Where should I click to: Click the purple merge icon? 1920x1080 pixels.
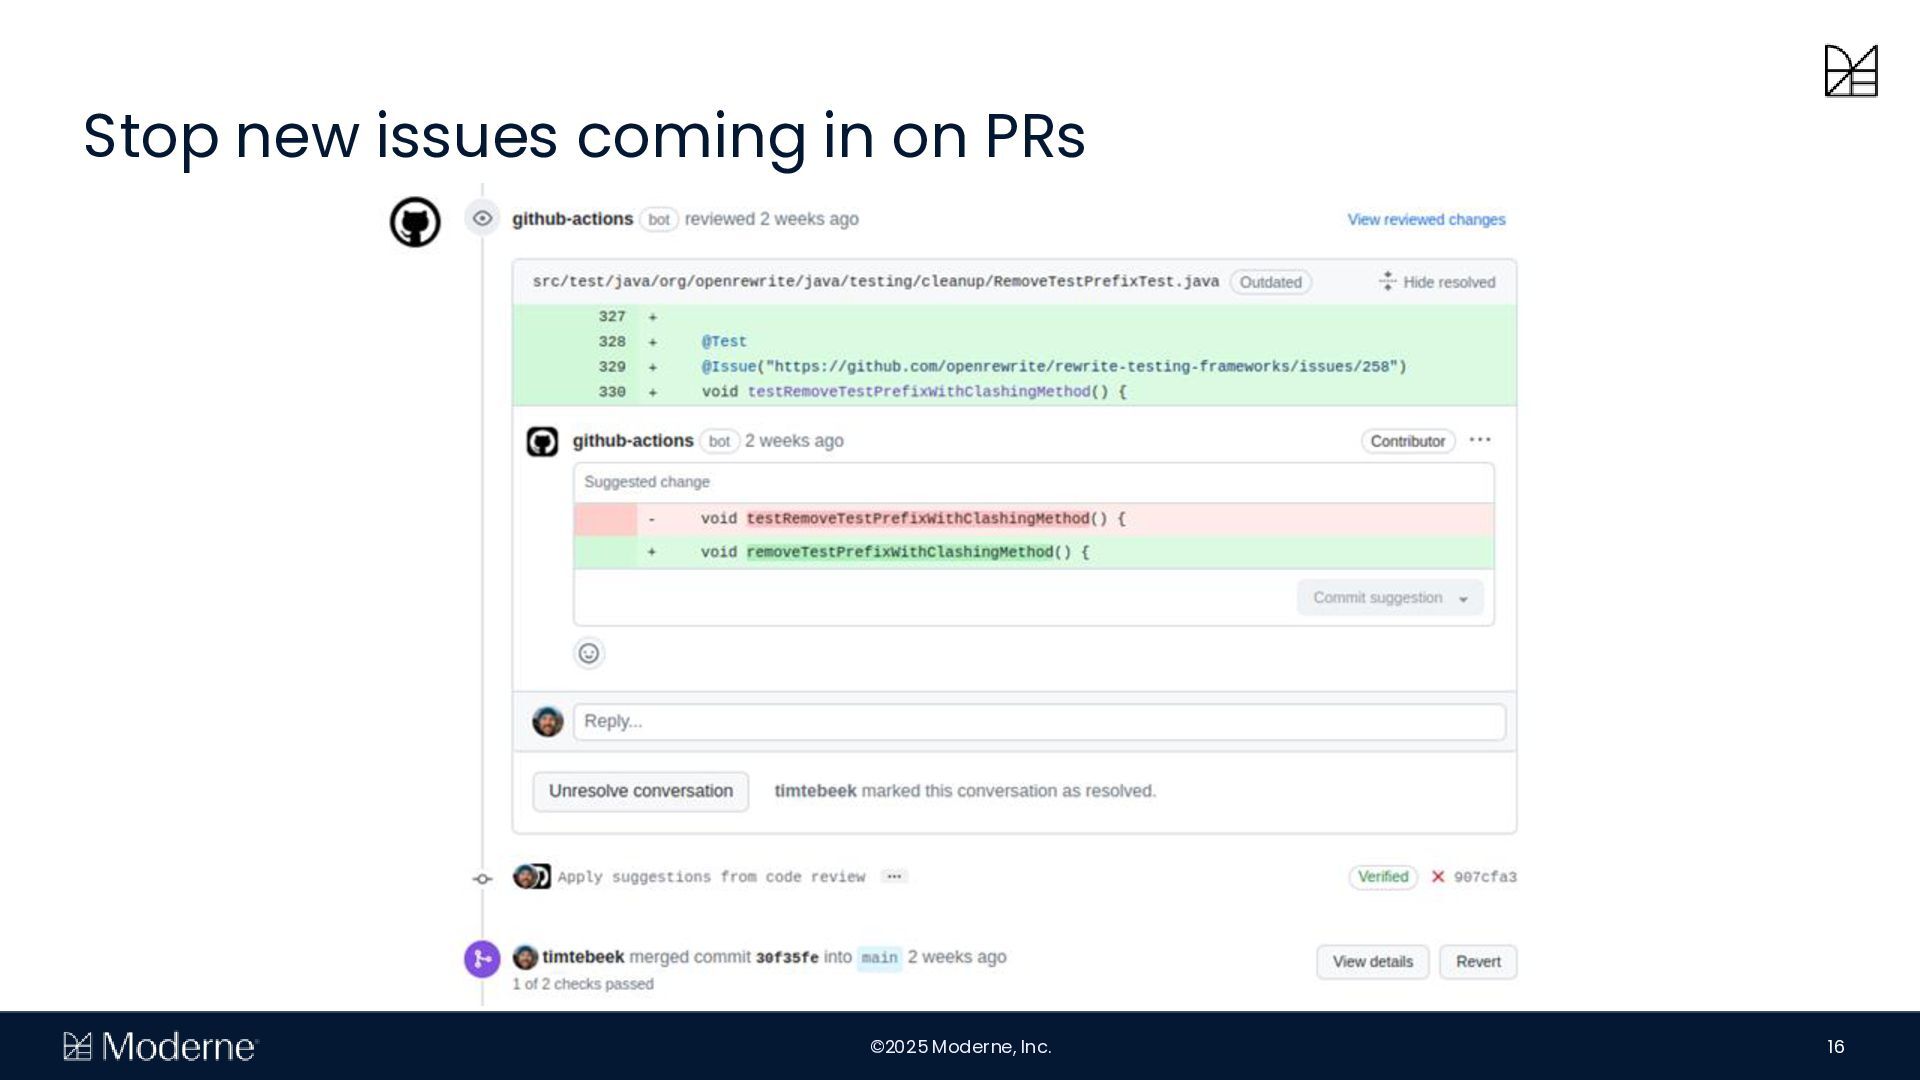click(x=482, y=958)
